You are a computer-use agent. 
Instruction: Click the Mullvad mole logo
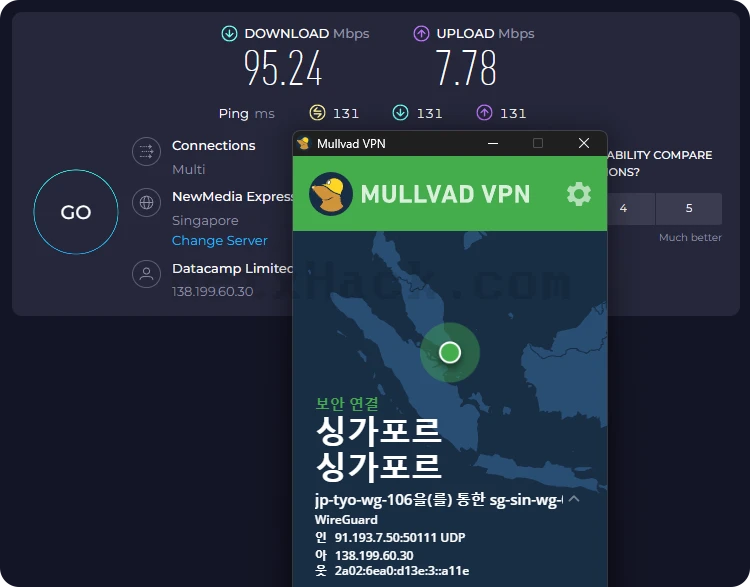point(331,194)
